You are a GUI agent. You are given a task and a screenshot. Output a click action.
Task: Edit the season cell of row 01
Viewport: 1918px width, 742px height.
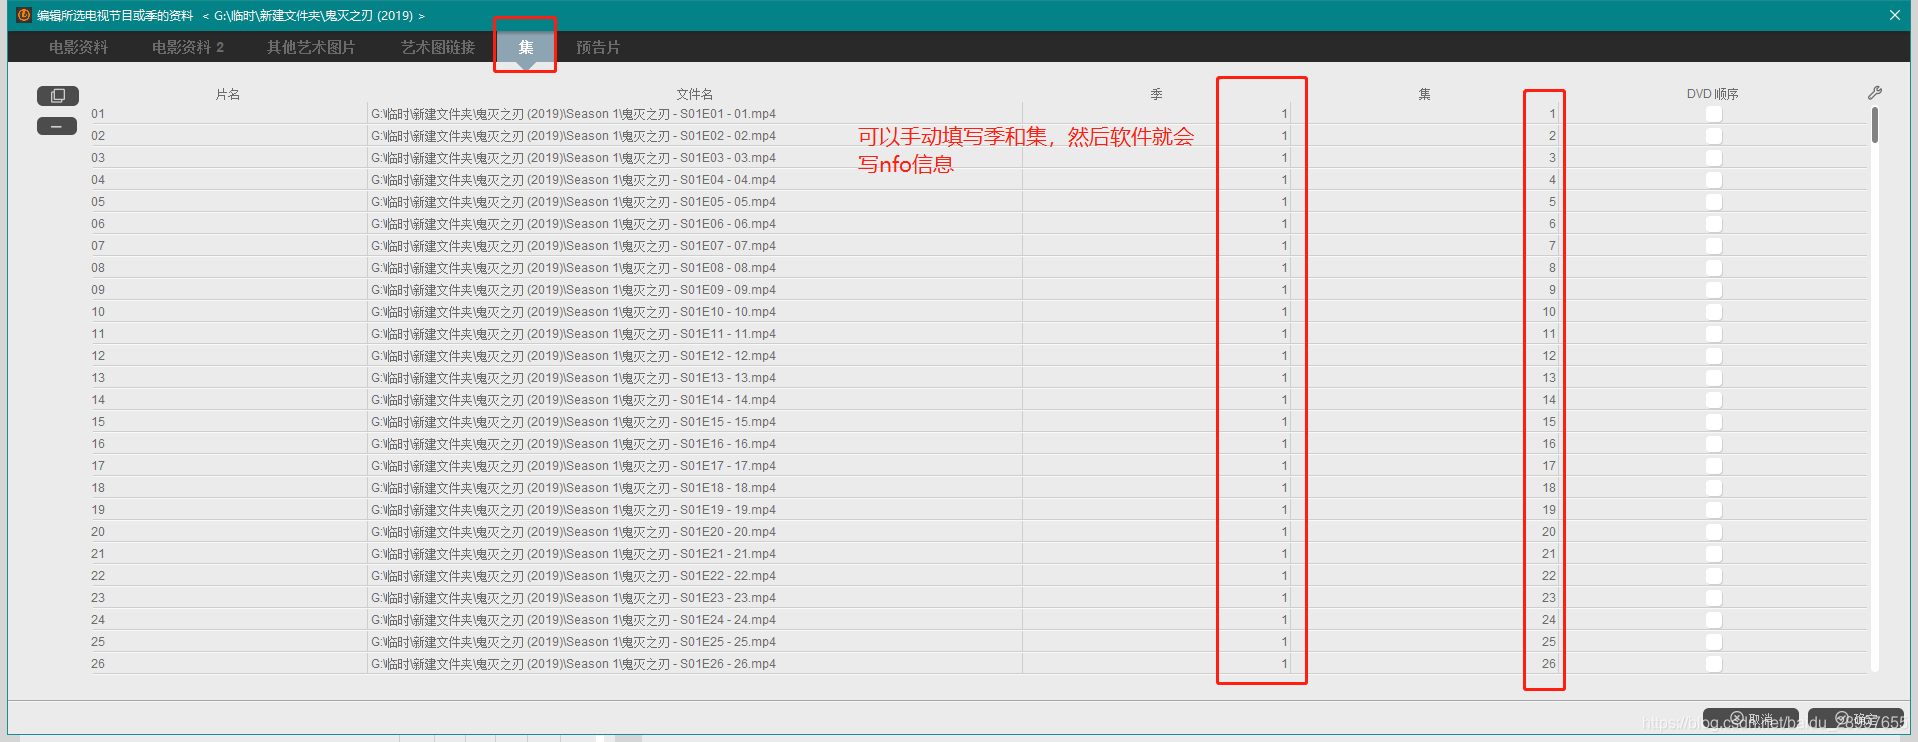[1157, 114]
